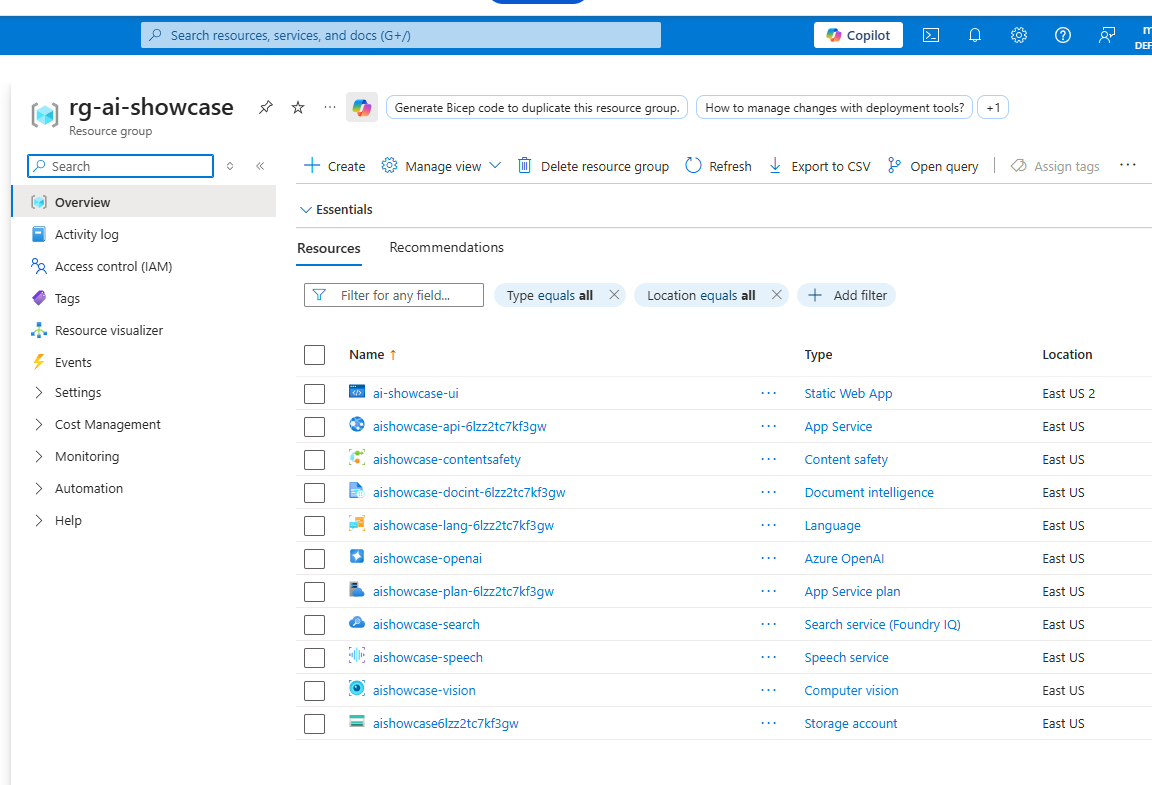The image size is (1152, 785).
Task: Check the aishowcase-contentsafety checkbox
Action: (x=314, y=460)
